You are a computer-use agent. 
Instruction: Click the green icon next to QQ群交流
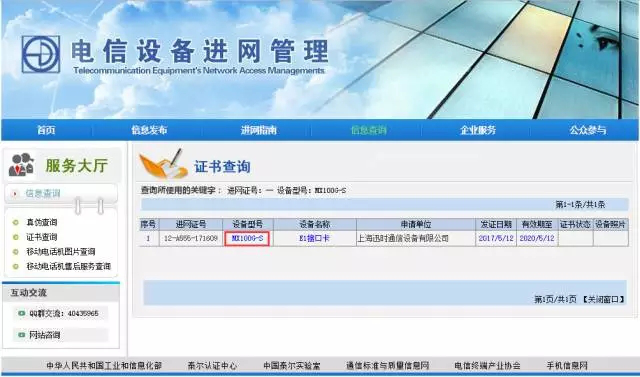22,313
